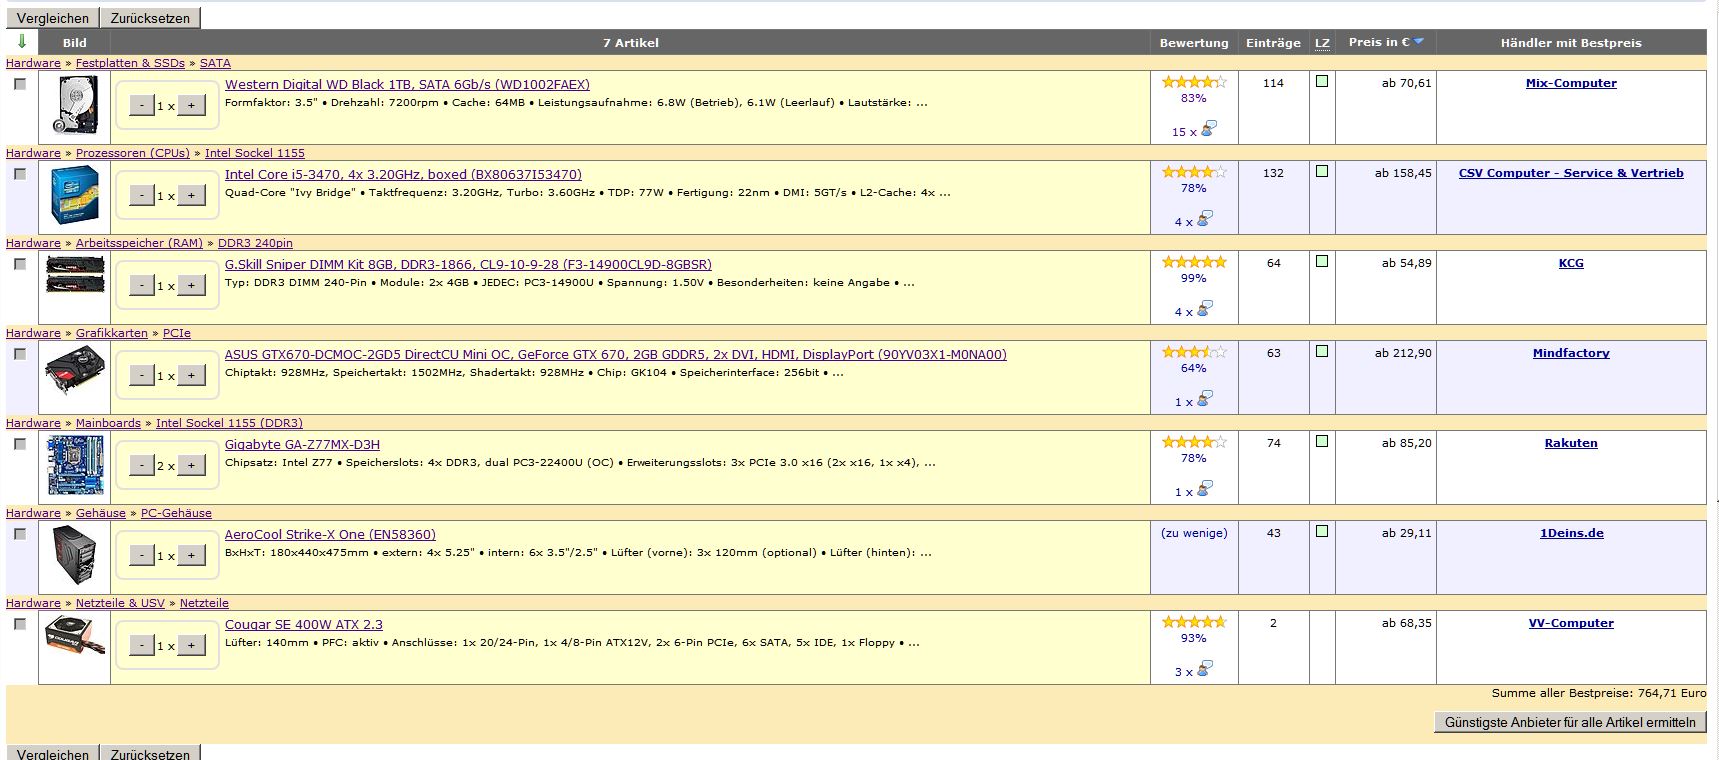This screenshot has width=1719, height=760.
Task: Increase quantity of Intel Core i5-3470
Action: [191, 195]
